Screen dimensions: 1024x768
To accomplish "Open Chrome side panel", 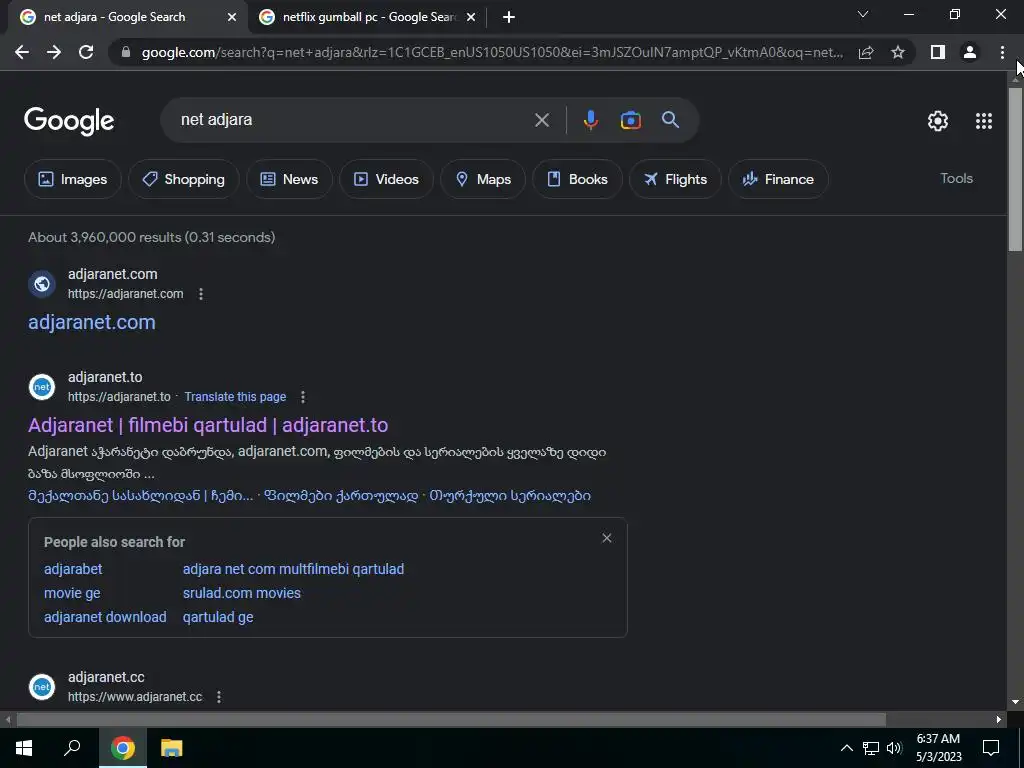I will click(938, 52).
